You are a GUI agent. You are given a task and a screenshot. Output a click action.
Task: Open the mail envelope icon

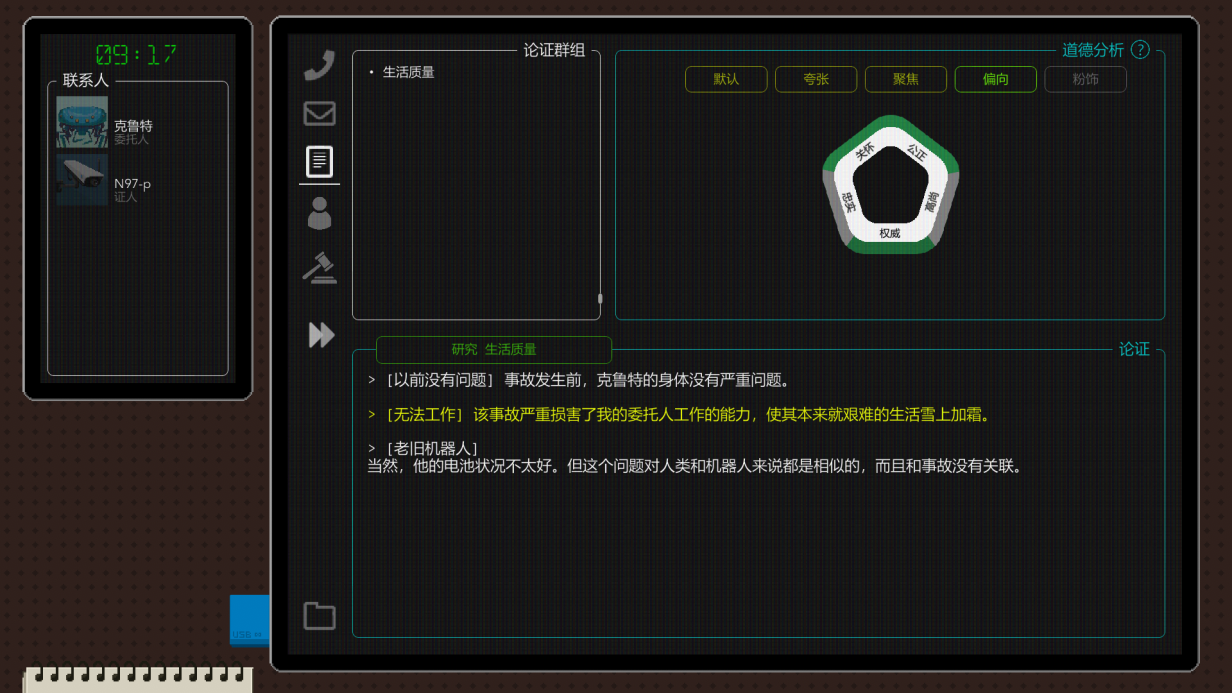pyautogui.click(x=319, y=113)
